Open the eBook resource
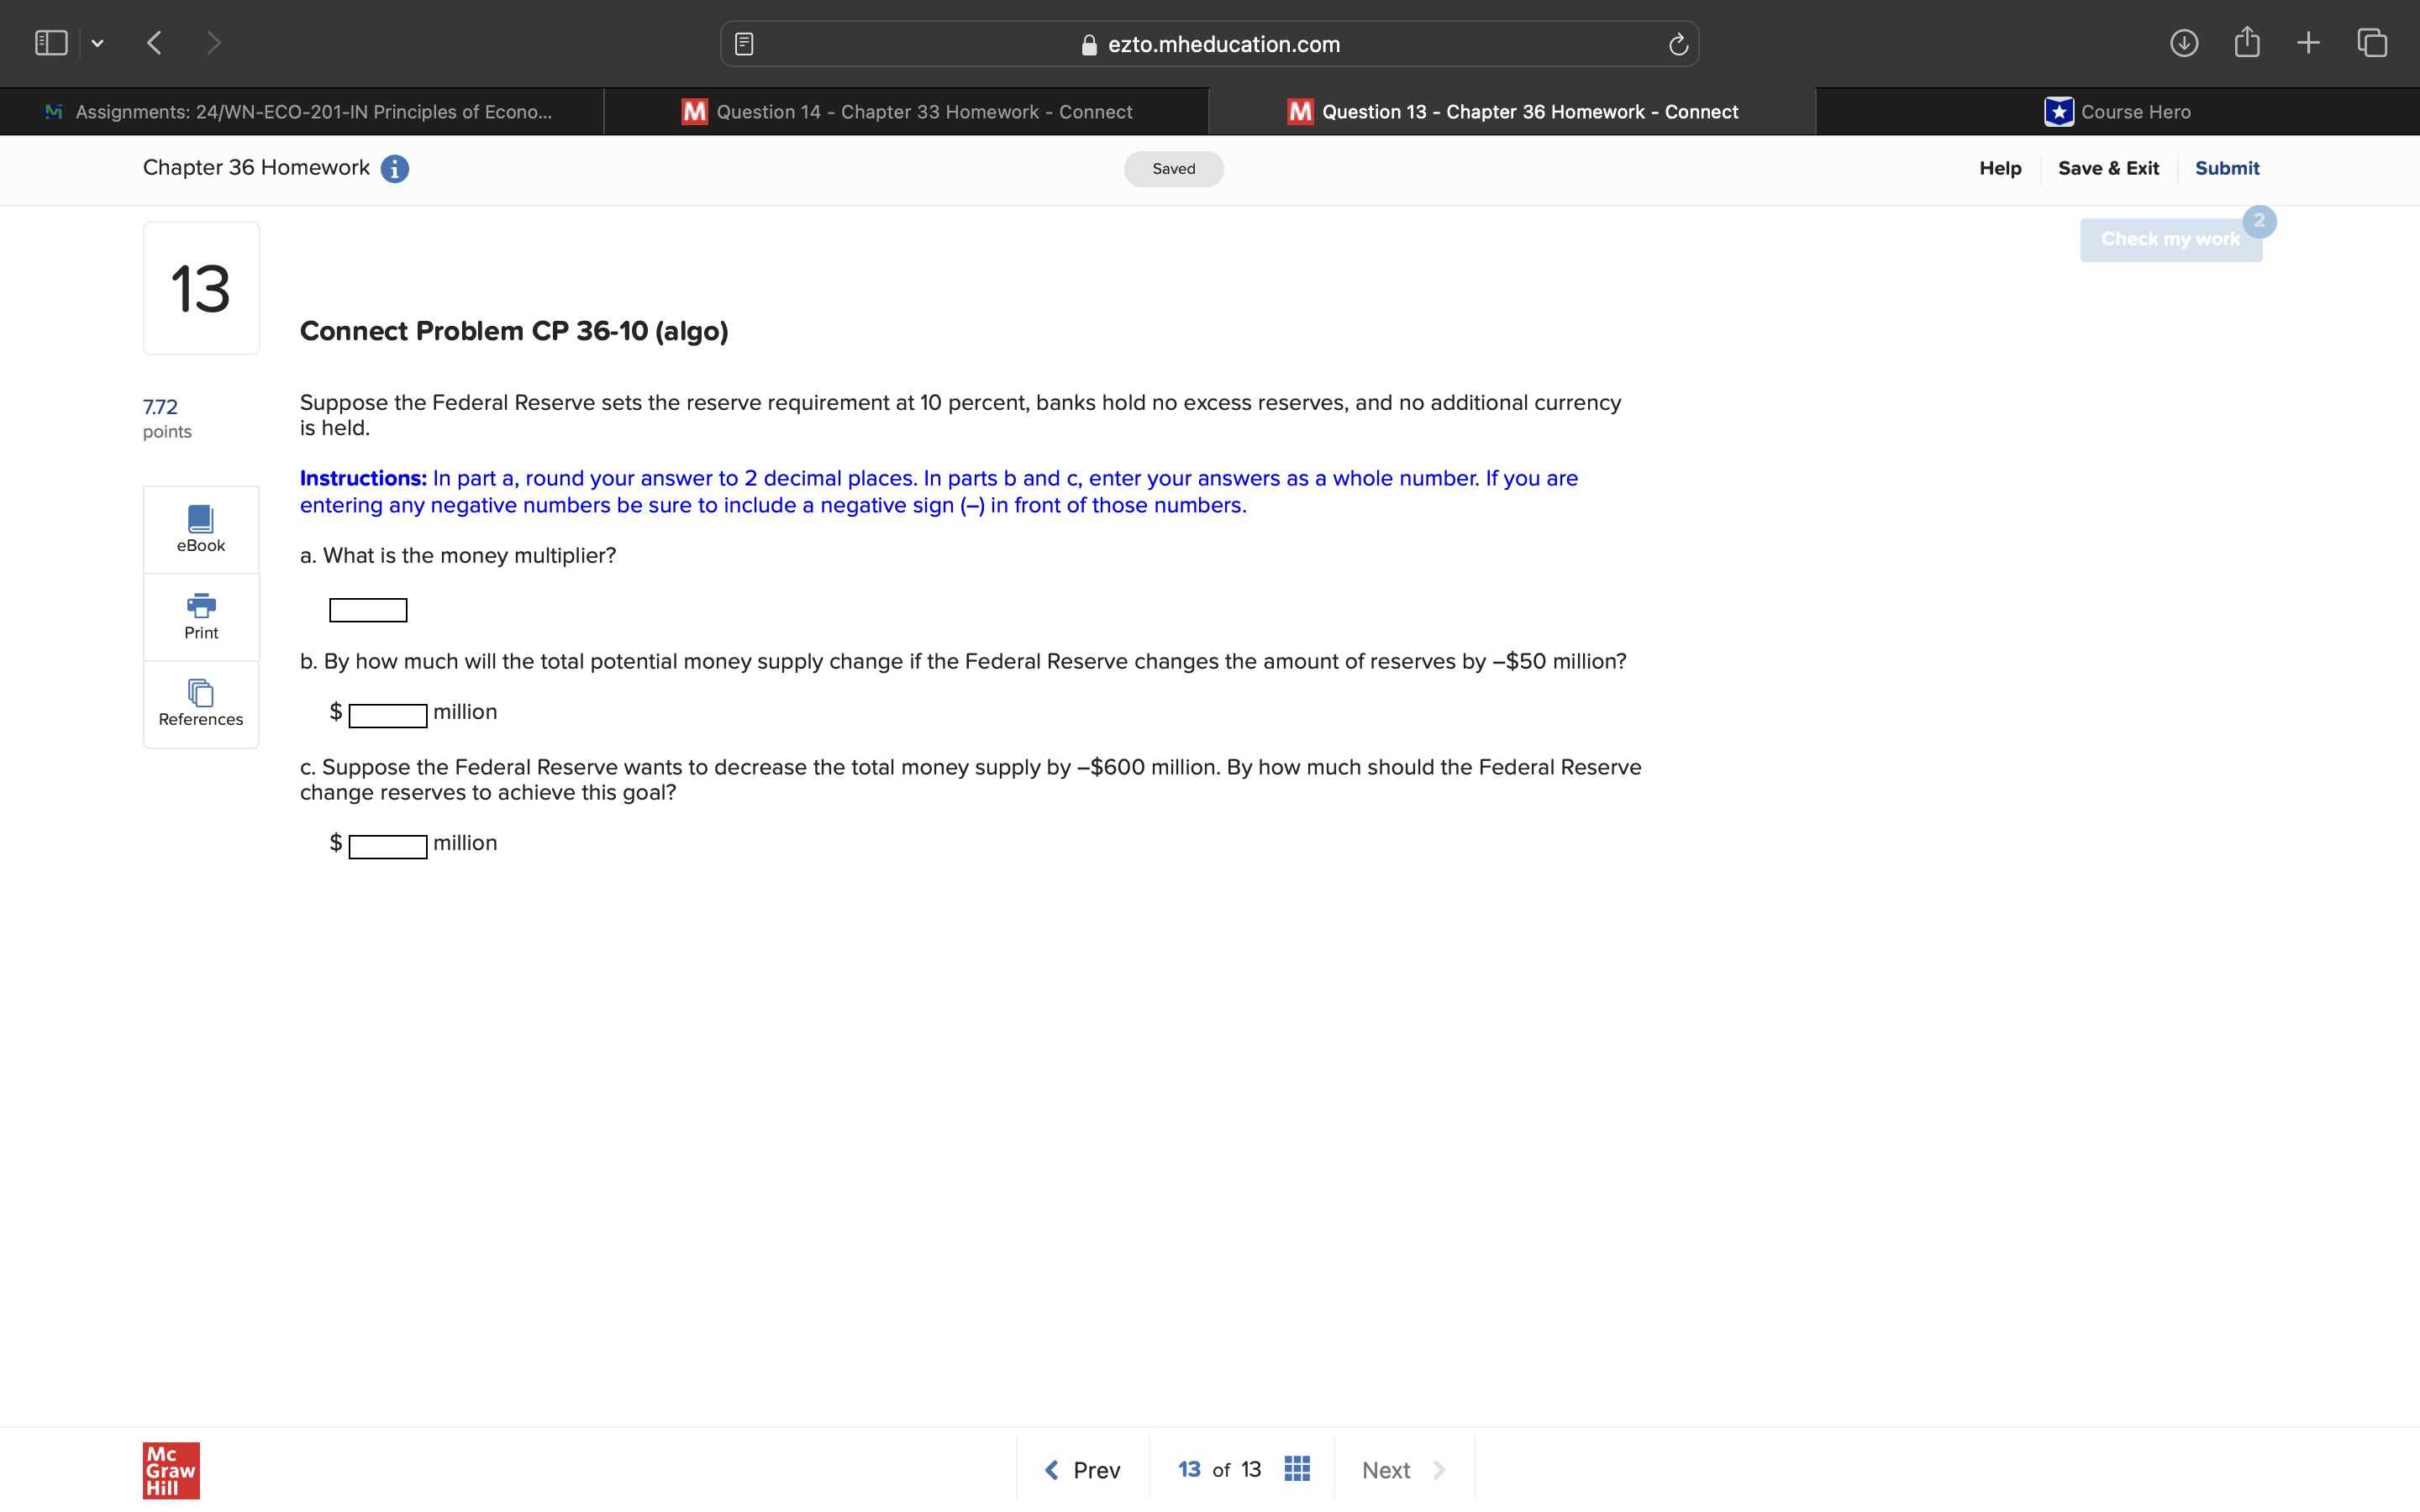 pyautogui.click(x=201, y=529)
